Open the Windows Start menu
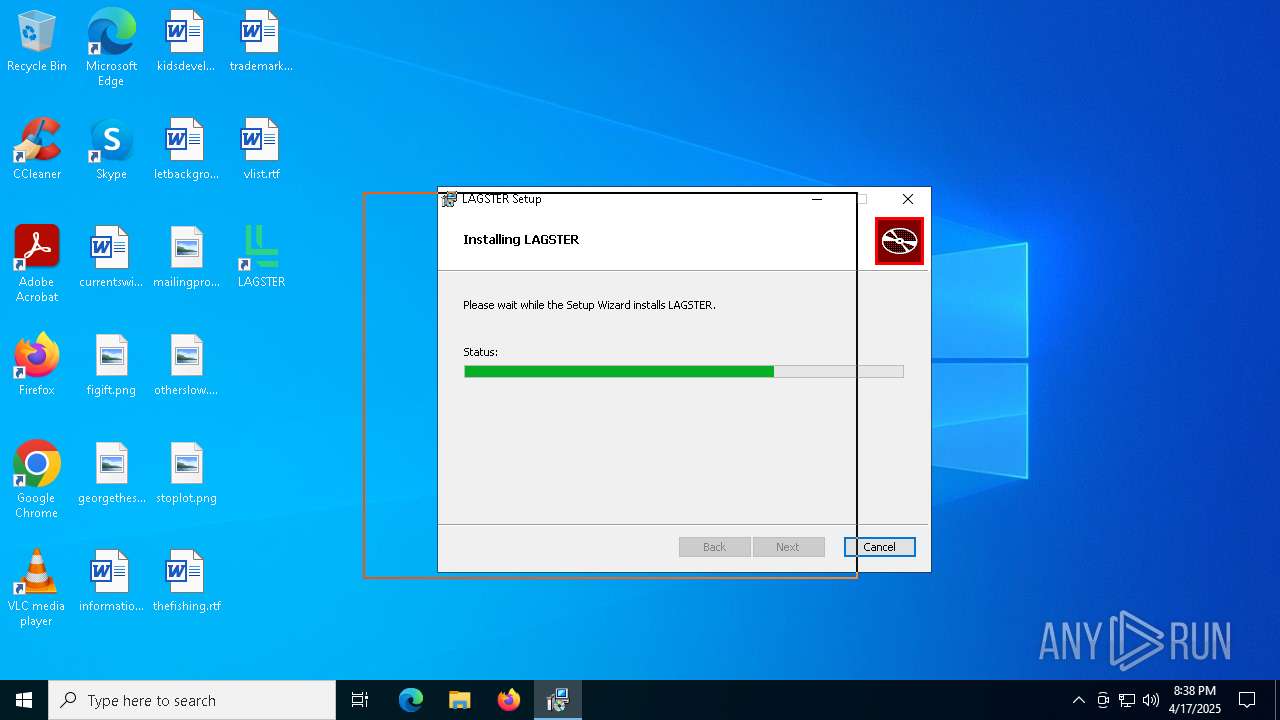 point(24,700)
